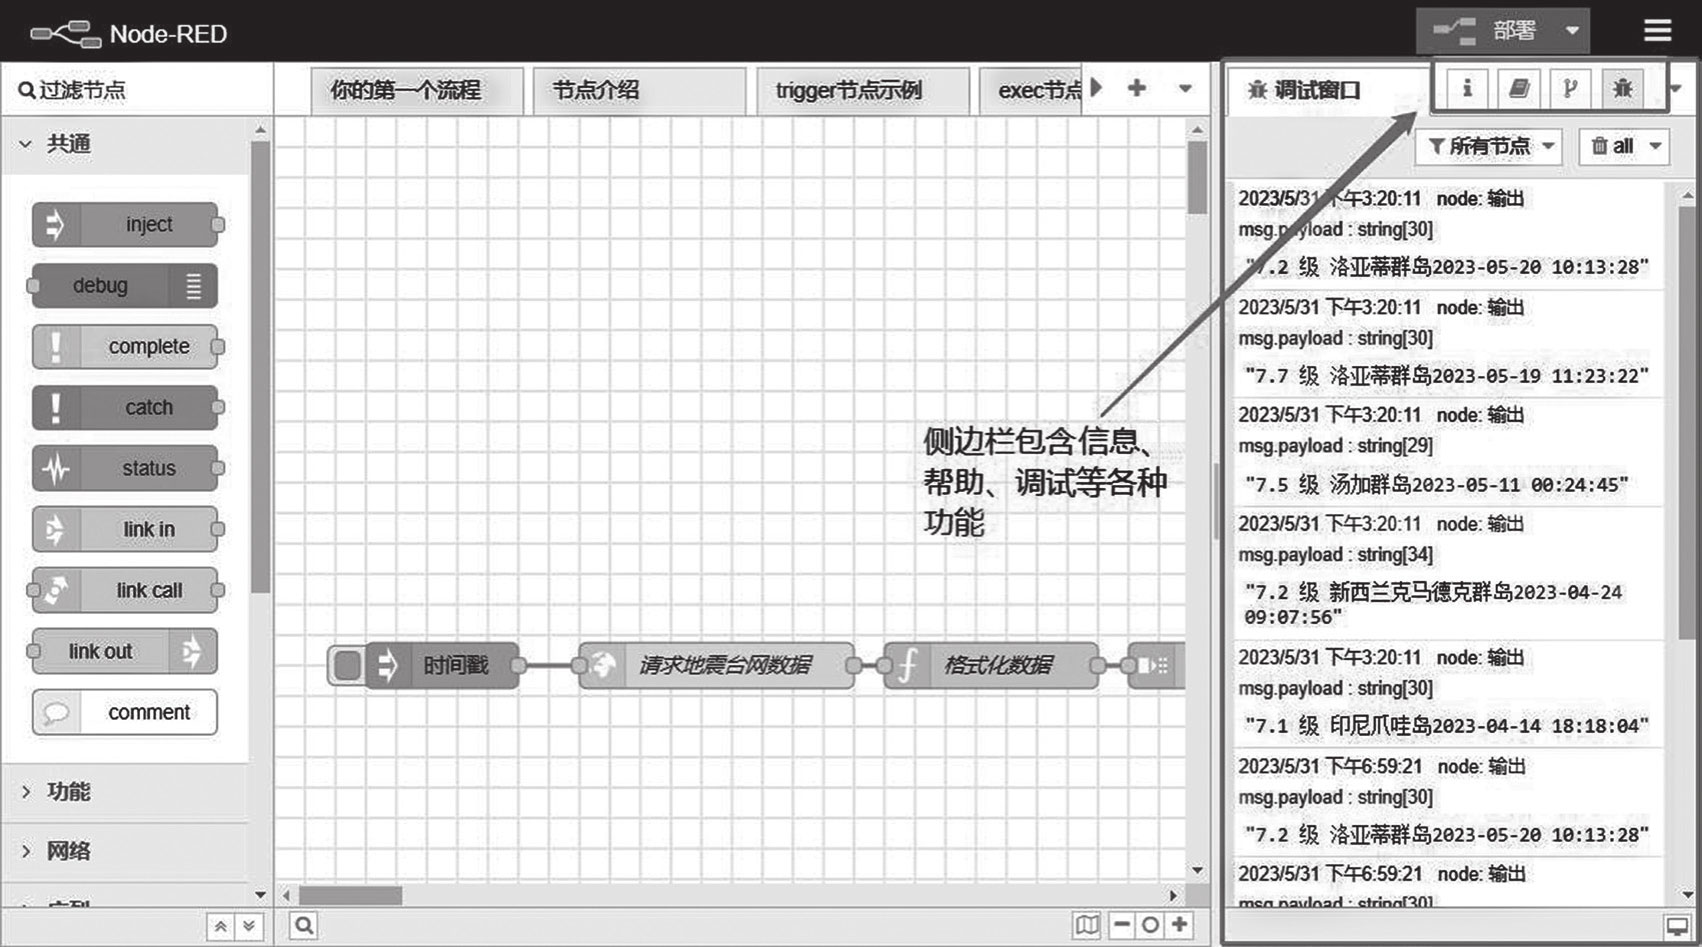
Task: Open the sidebar tab list dropdown arrow
Action: [1677, 88]
